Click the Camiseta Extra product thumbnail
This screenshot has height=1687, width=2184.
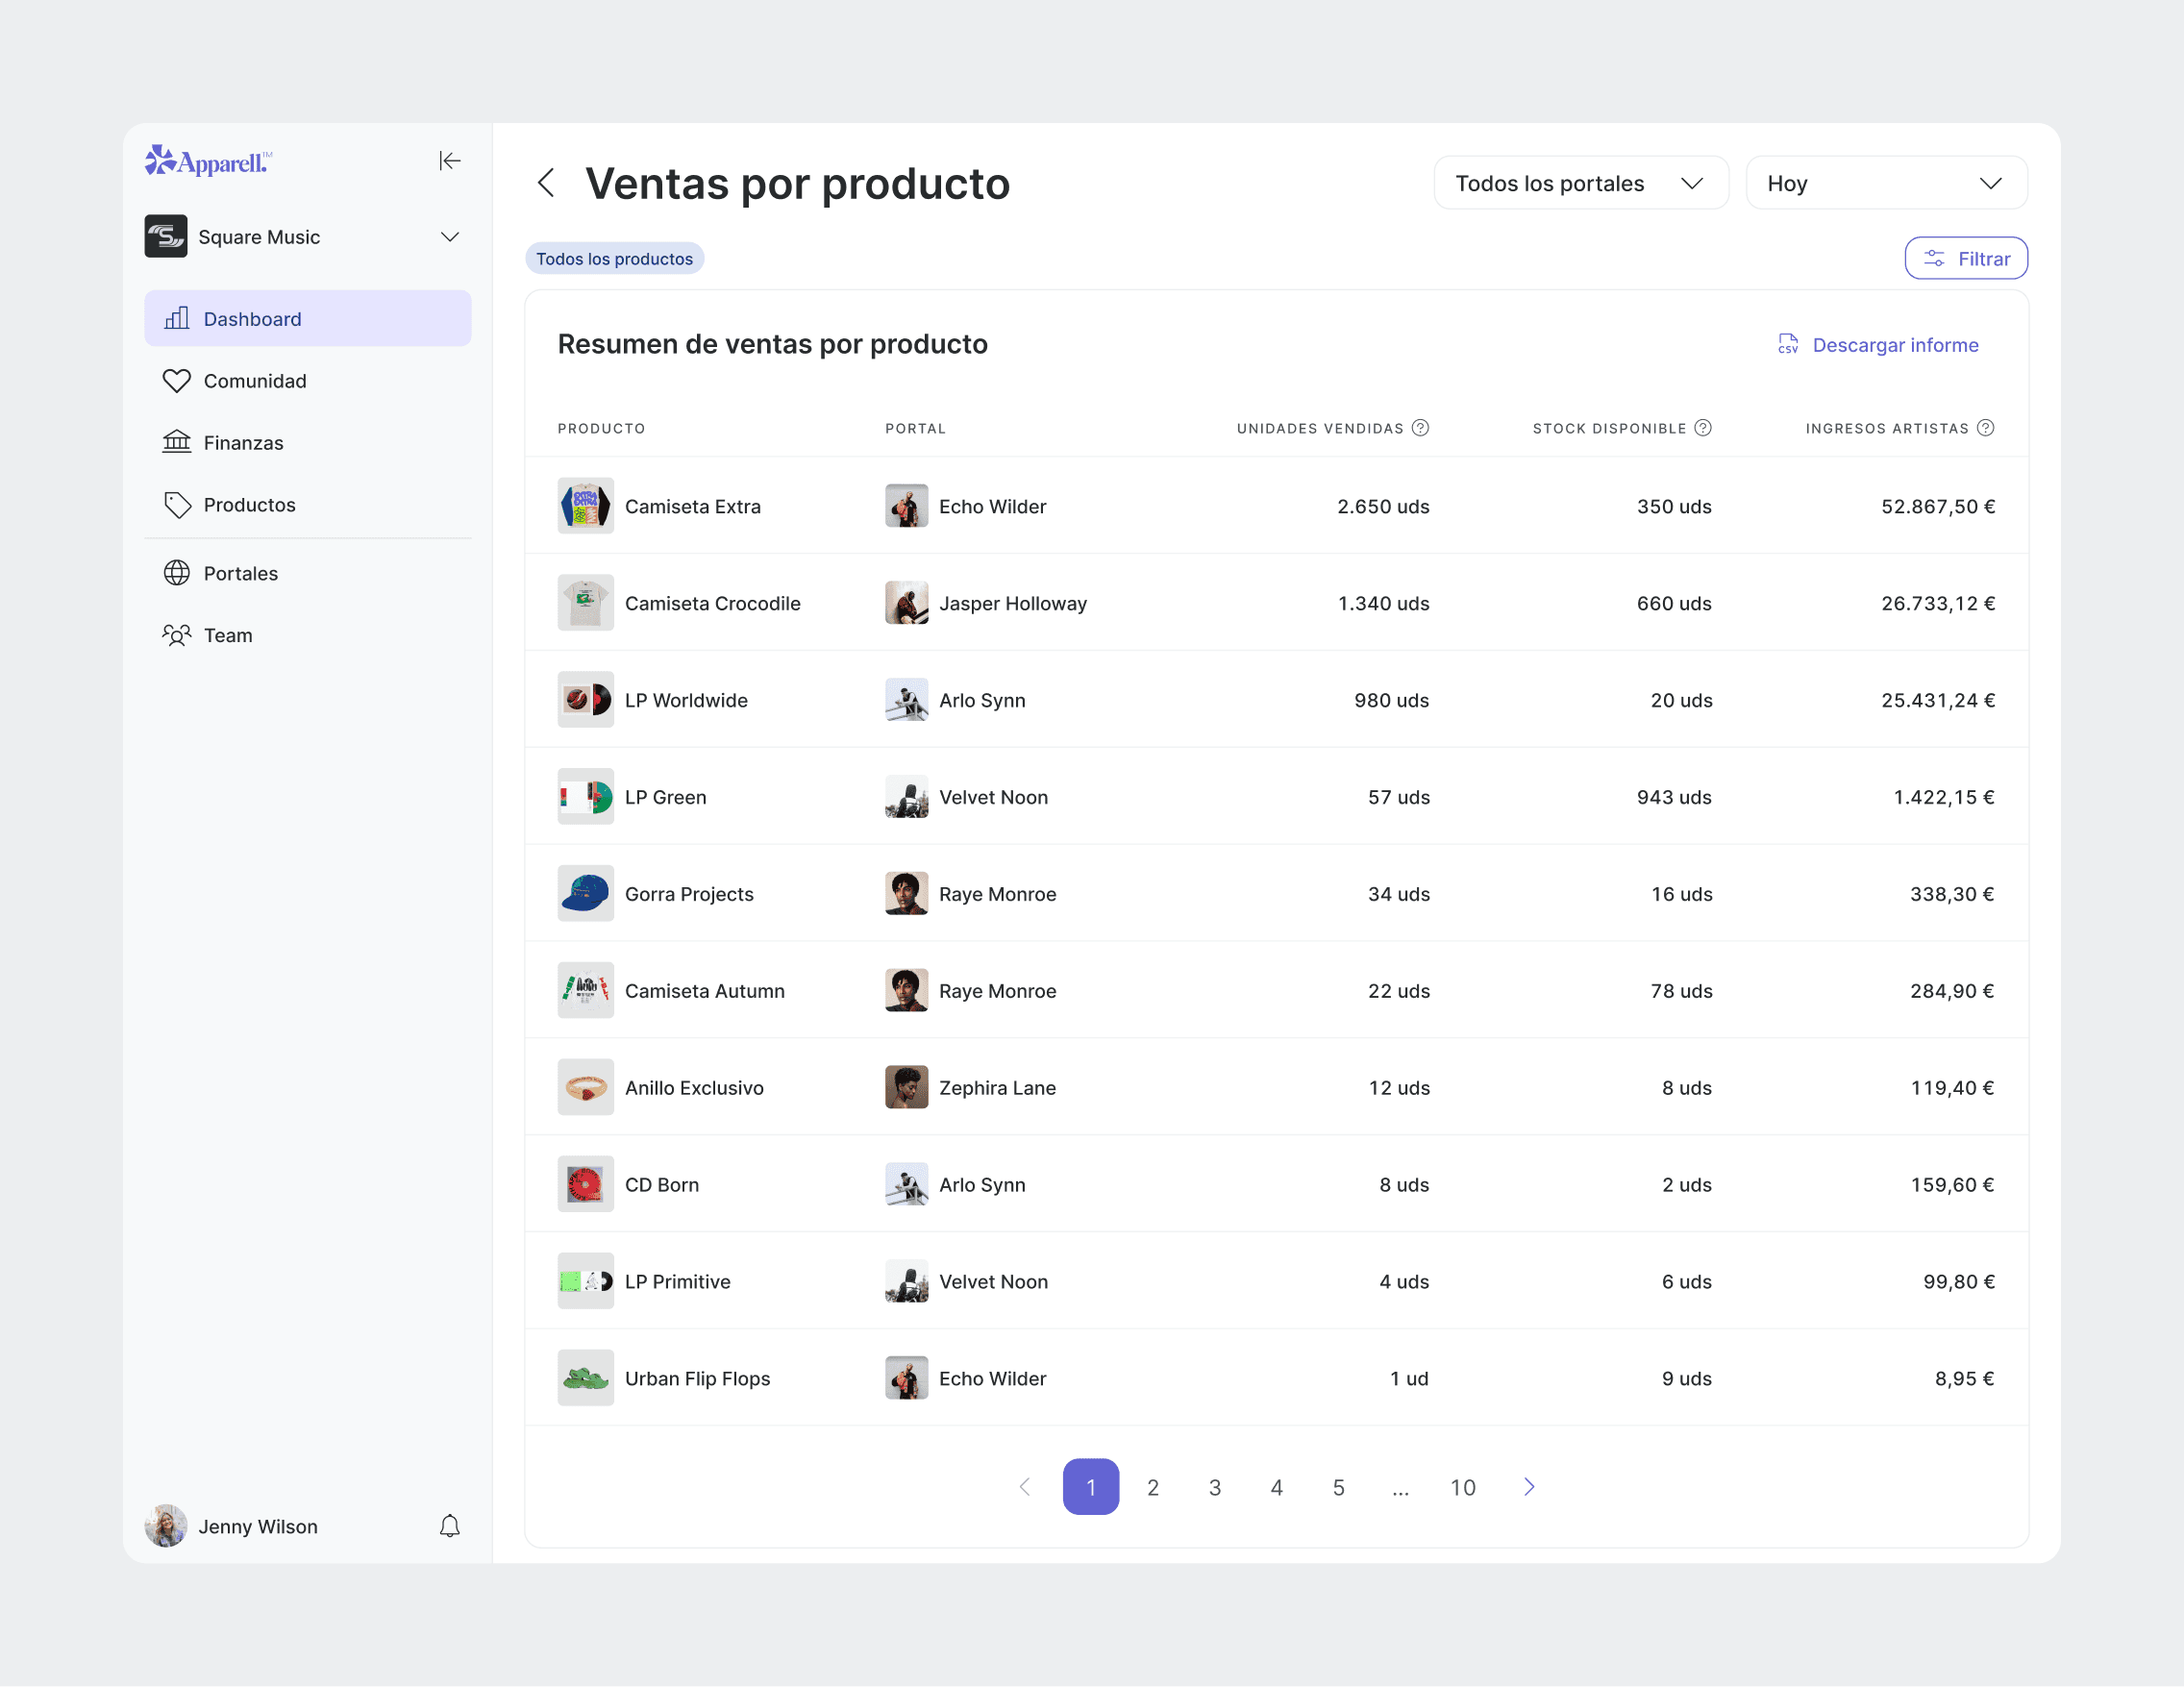pyautogui.click(x=585, y=506)
